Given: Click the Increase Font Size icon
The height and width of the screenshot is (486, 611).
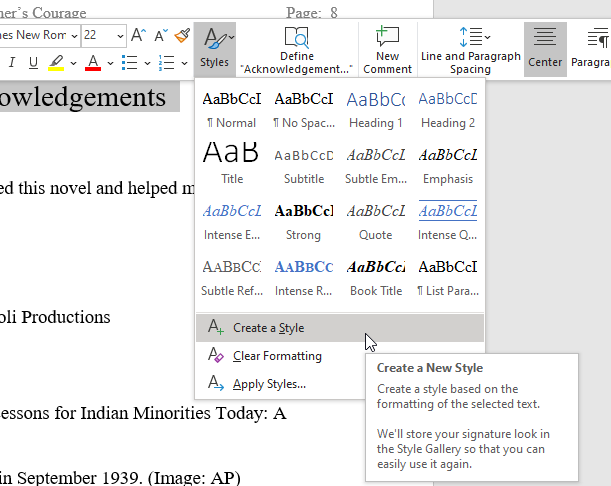Looking at the screenshot, I should (138, 35).
